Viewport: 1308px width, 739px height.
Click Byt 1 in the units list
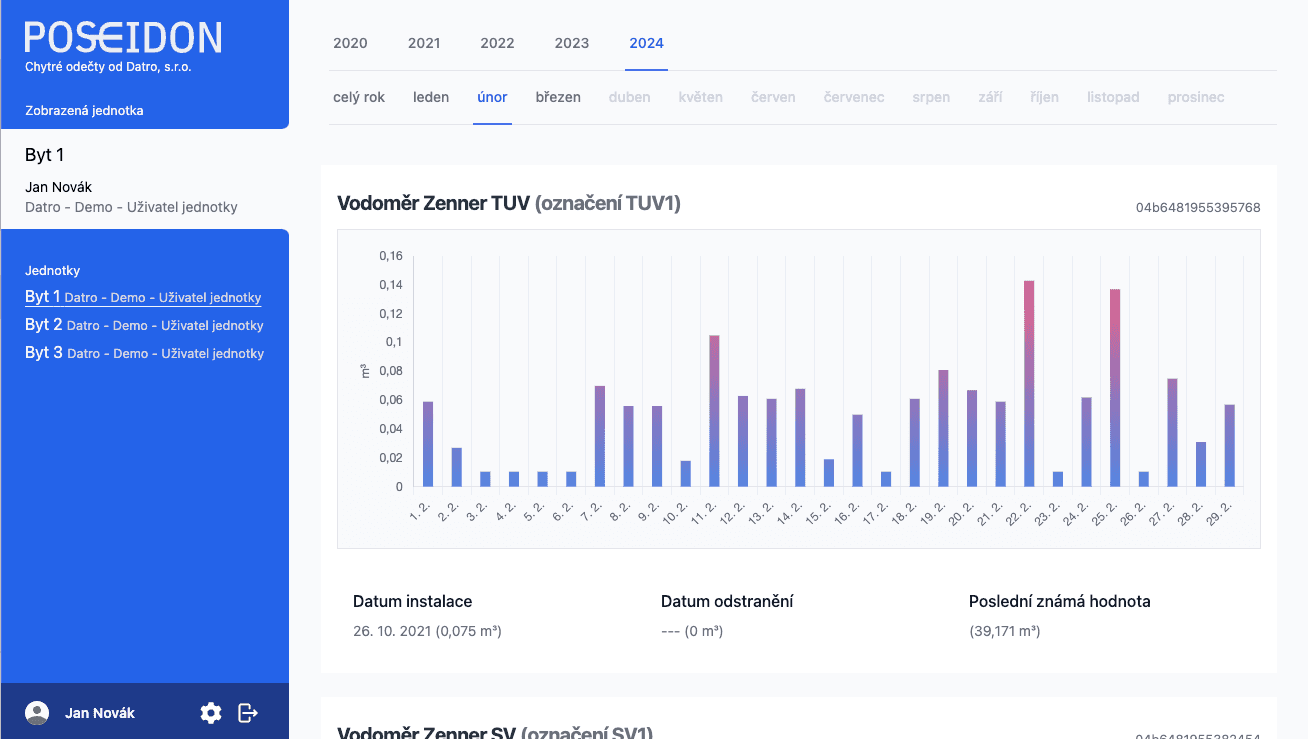[x=143, y=297]
